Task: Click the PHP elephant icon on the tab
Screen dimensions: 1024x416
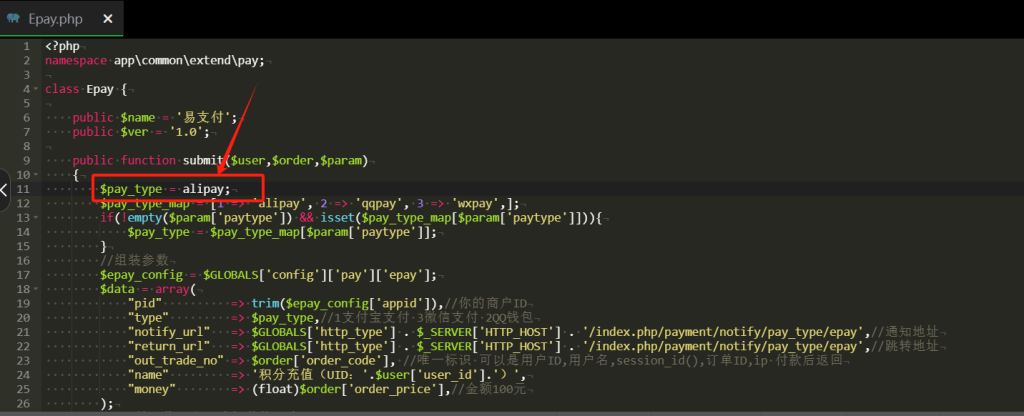Action: [x=13, y=17]
